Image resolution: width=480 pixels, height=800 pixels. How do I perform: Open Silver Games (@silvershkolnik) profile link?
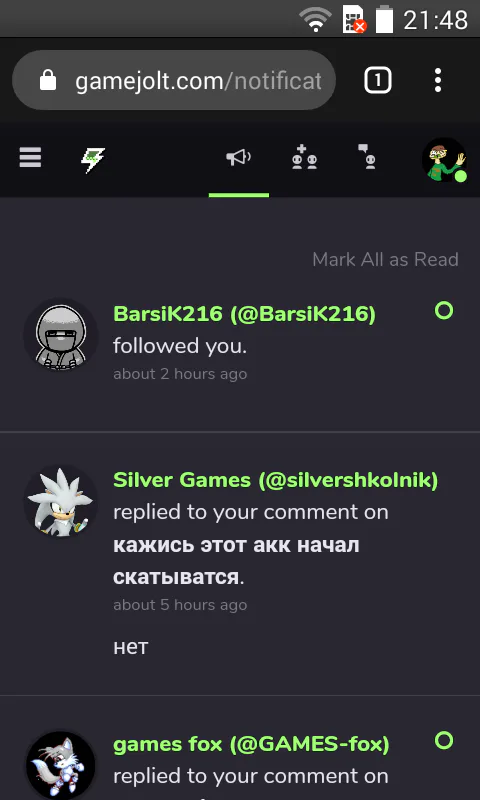point(275,480)
